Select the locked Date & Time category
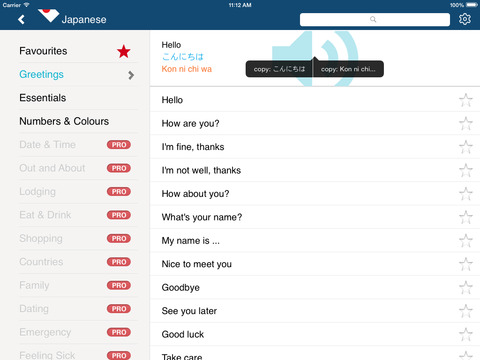The image size is (480, 360). (x=47, y=145)
